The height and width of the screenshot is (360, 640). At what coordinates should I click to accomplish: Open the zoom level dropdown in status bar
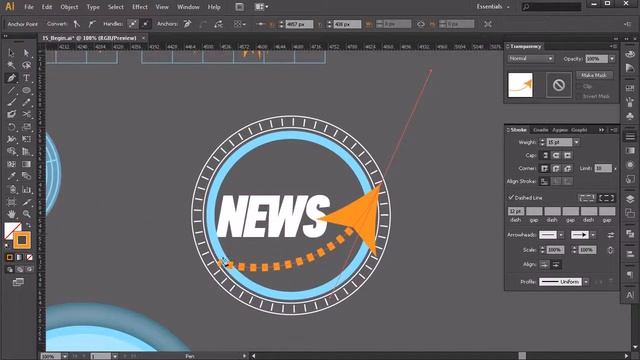click(x=65, y=356)
